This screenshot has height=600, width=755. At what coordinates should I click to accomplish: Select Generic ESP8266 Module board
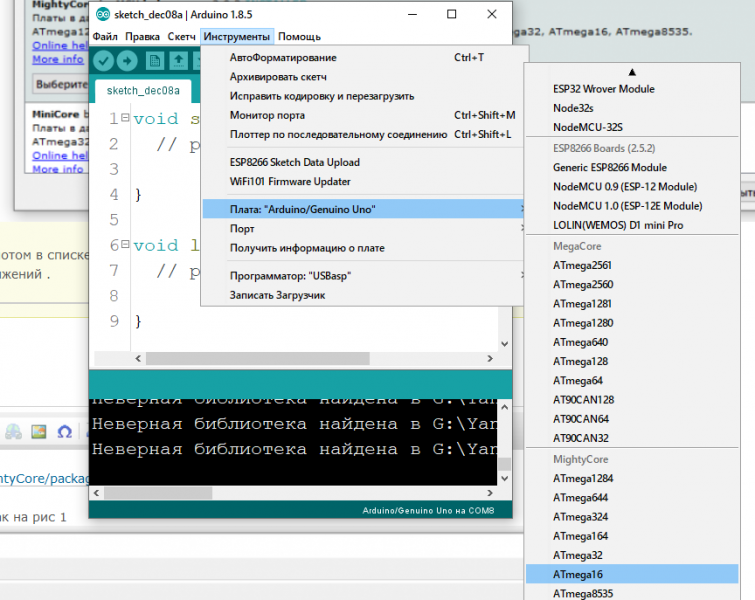point(632,168)
